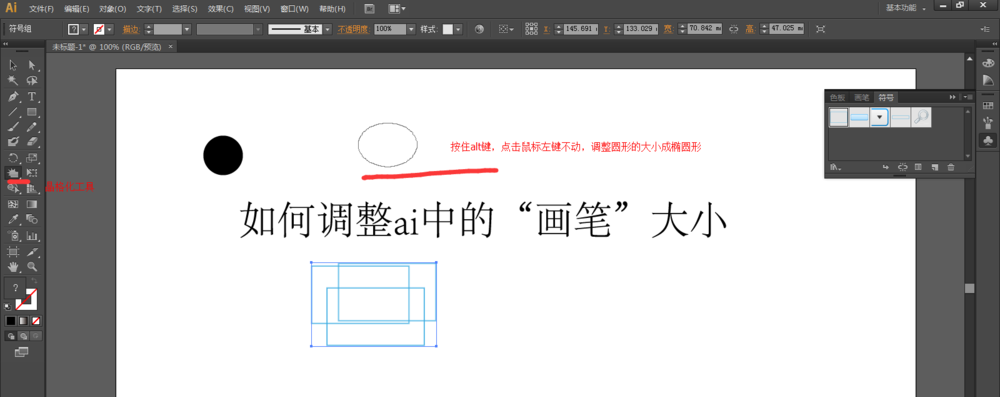Open the Color panel palette icon
This screenshot has width=1000, height=397.
tap(988, 63)
